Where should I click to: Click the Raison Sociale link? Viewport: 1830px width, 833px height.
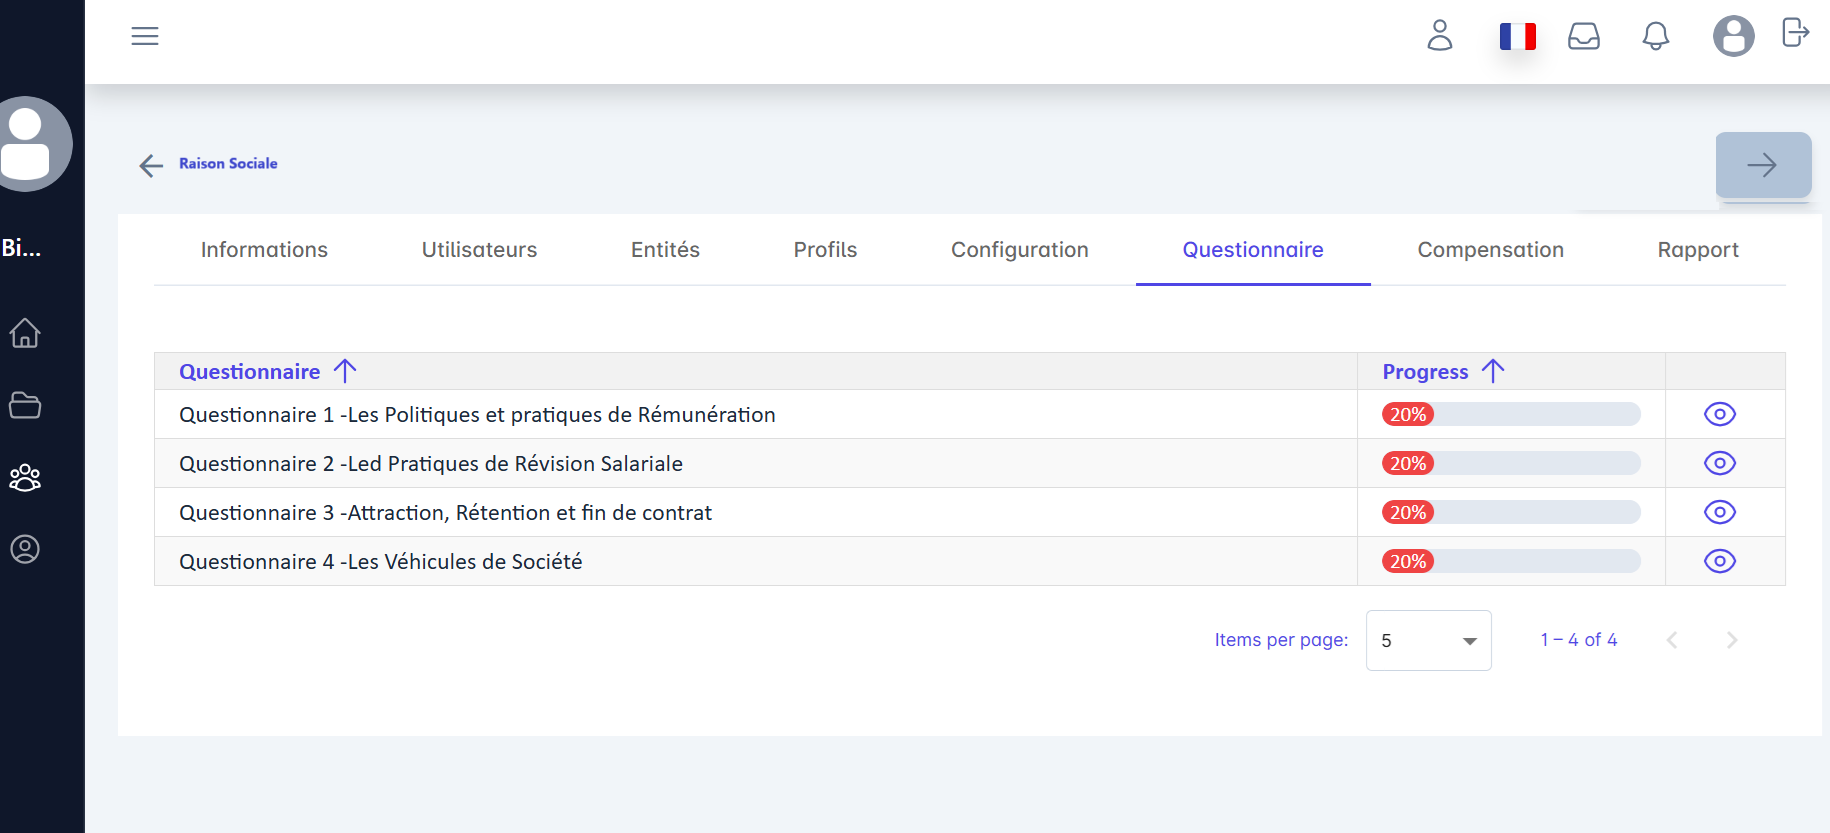[x=228, y=164]
